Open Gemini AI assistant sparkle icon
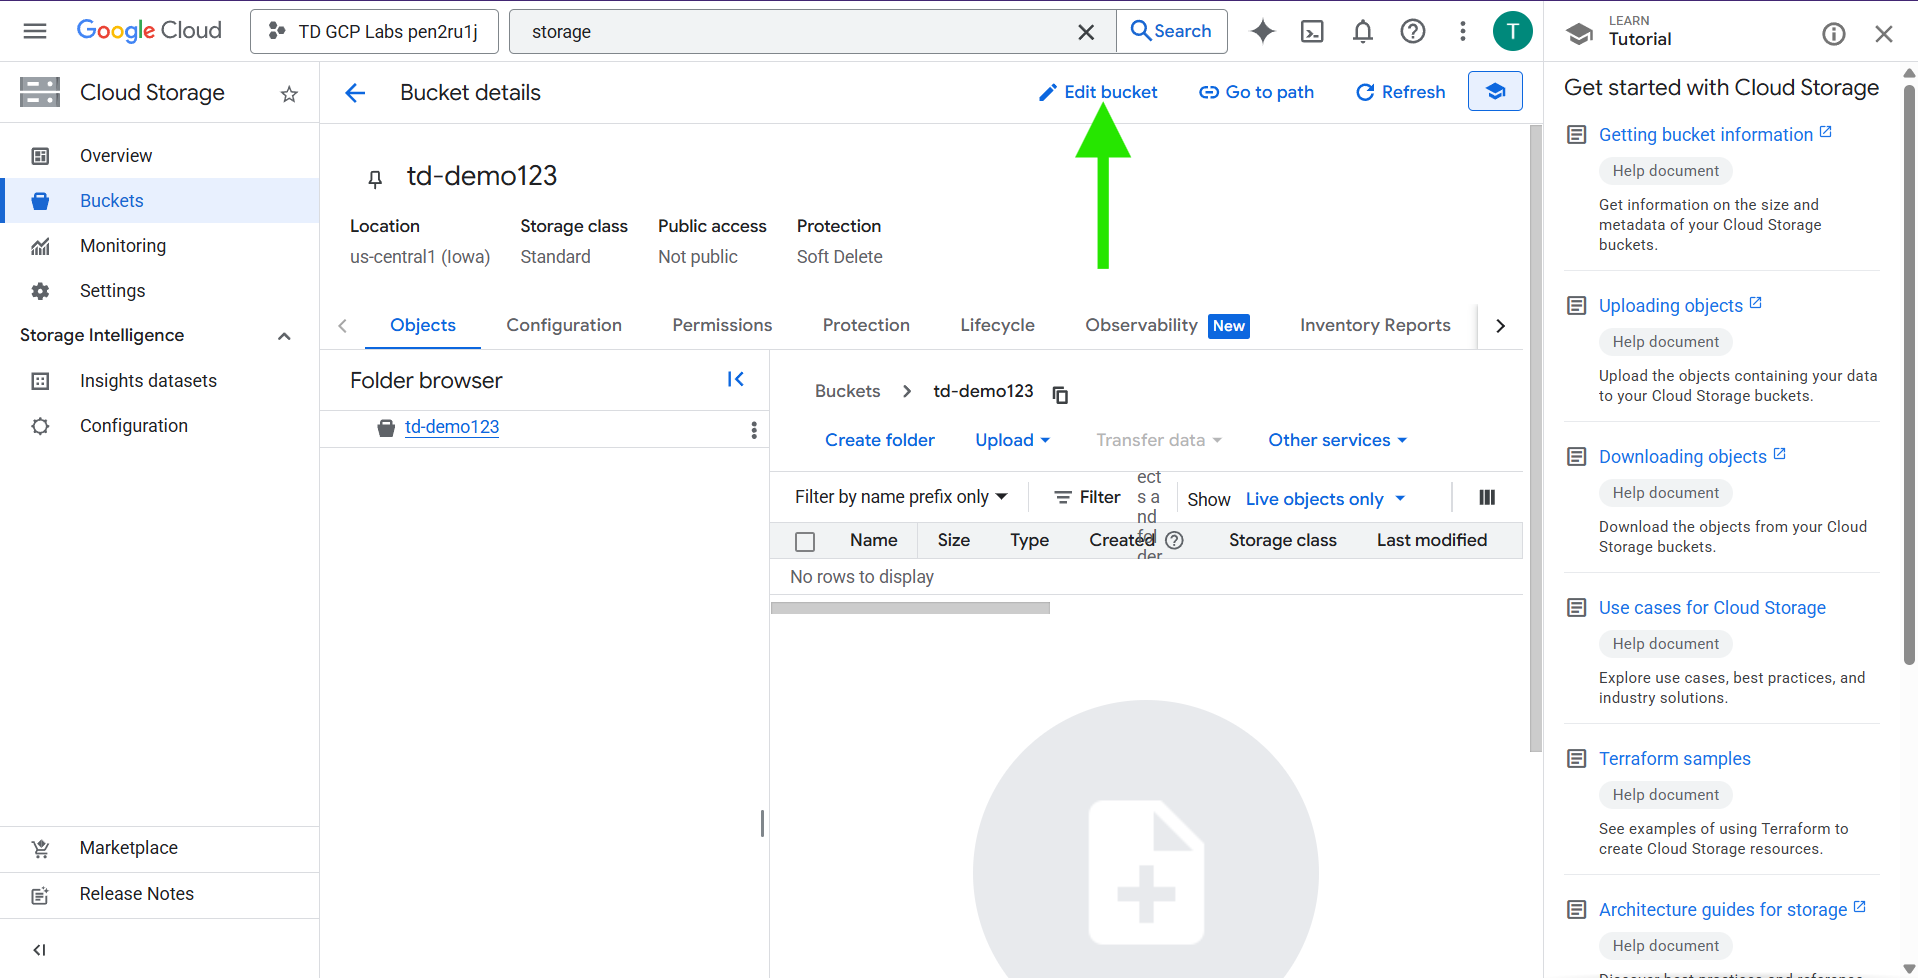Viewport: 1918px width, 978px height. 1263,32
